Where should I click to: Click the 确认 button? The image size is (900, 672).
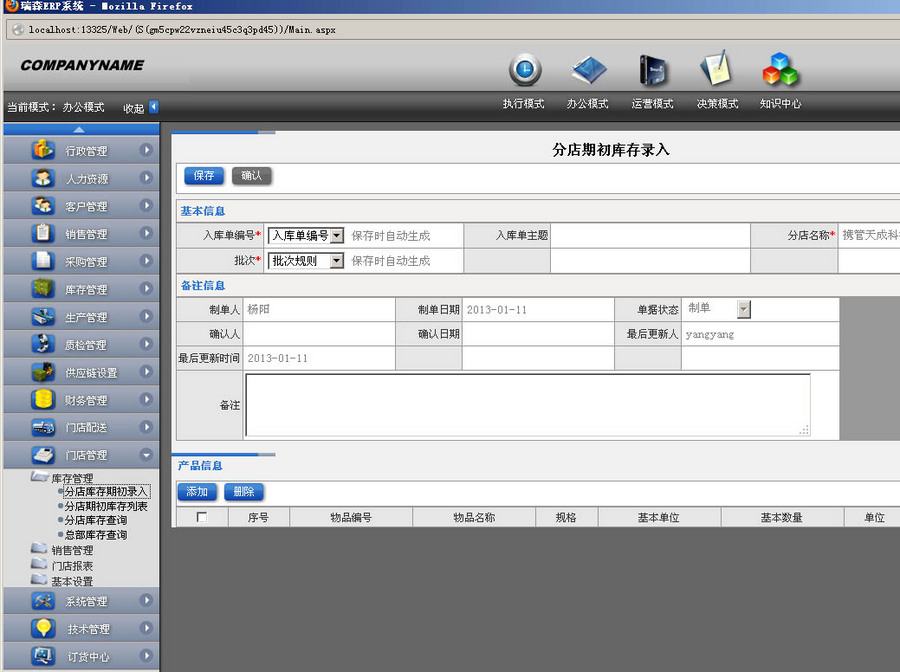251,176
